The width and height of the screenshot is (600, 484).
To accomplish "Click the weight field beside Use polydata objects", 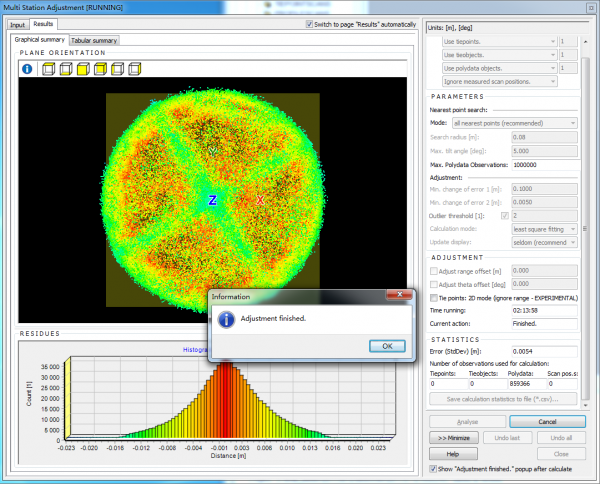I will (x=568, y=68).
